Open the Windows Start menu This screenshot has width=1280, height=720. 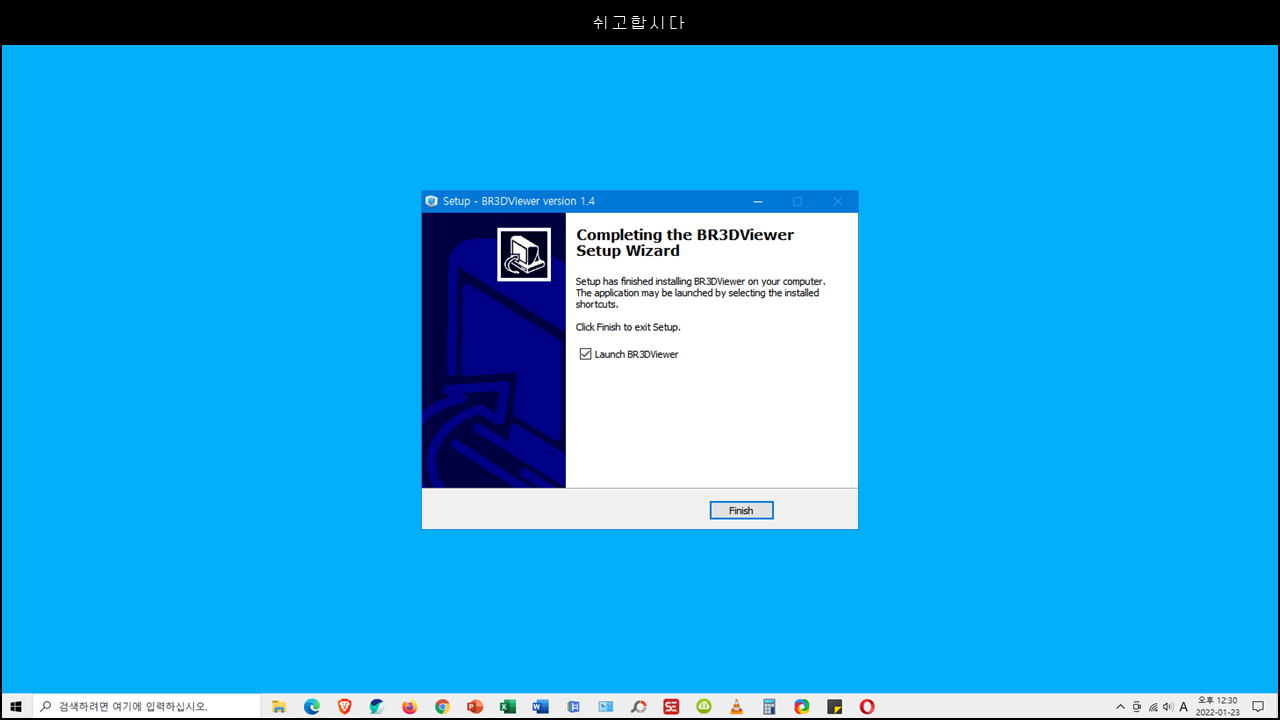16,706
